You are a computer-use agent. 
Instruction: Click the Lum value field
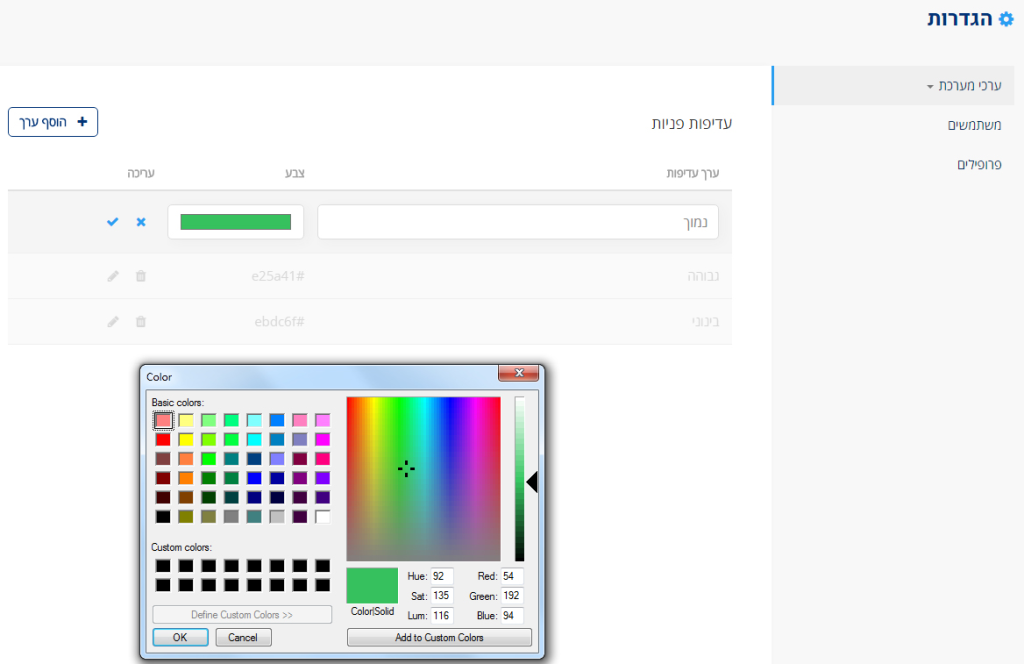click(441, 616)
